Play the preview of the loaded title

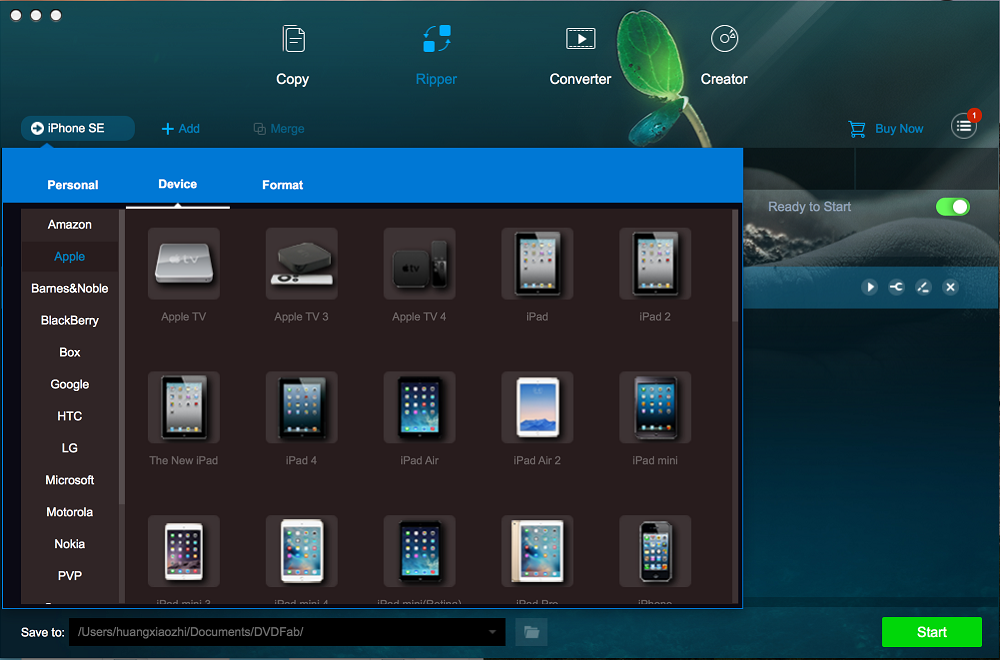point(869,287)
